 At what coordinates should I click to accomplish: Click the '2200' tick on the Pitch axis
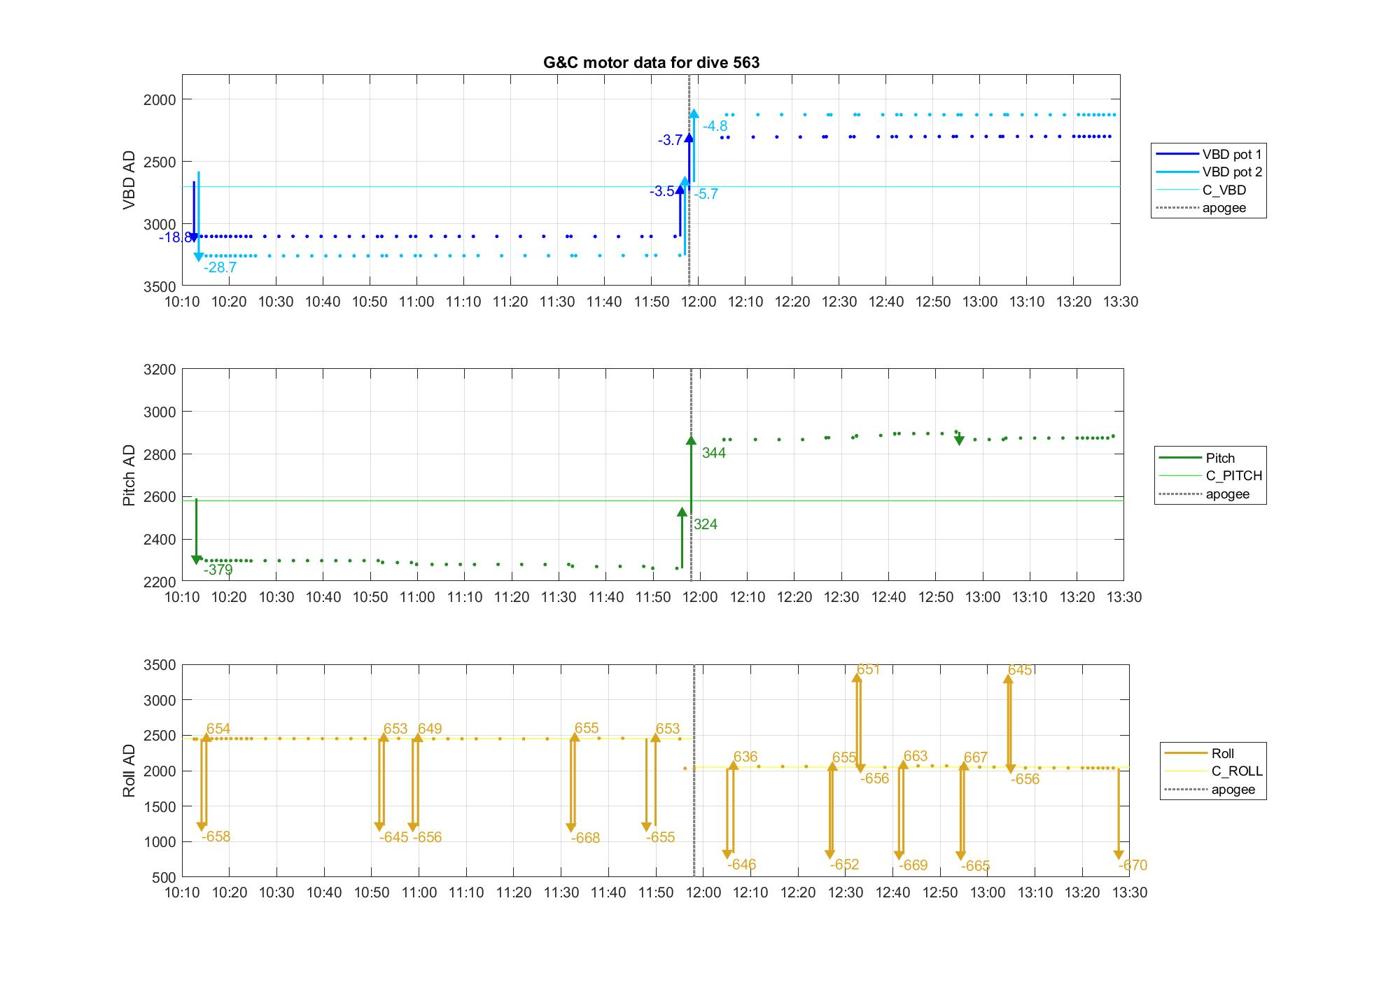pyautogui.click(x=159, y=582)
